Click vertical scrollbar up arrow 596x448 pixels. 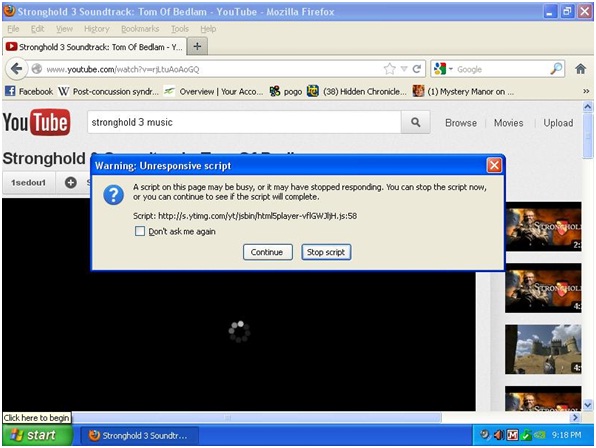[x=588, y=107]
